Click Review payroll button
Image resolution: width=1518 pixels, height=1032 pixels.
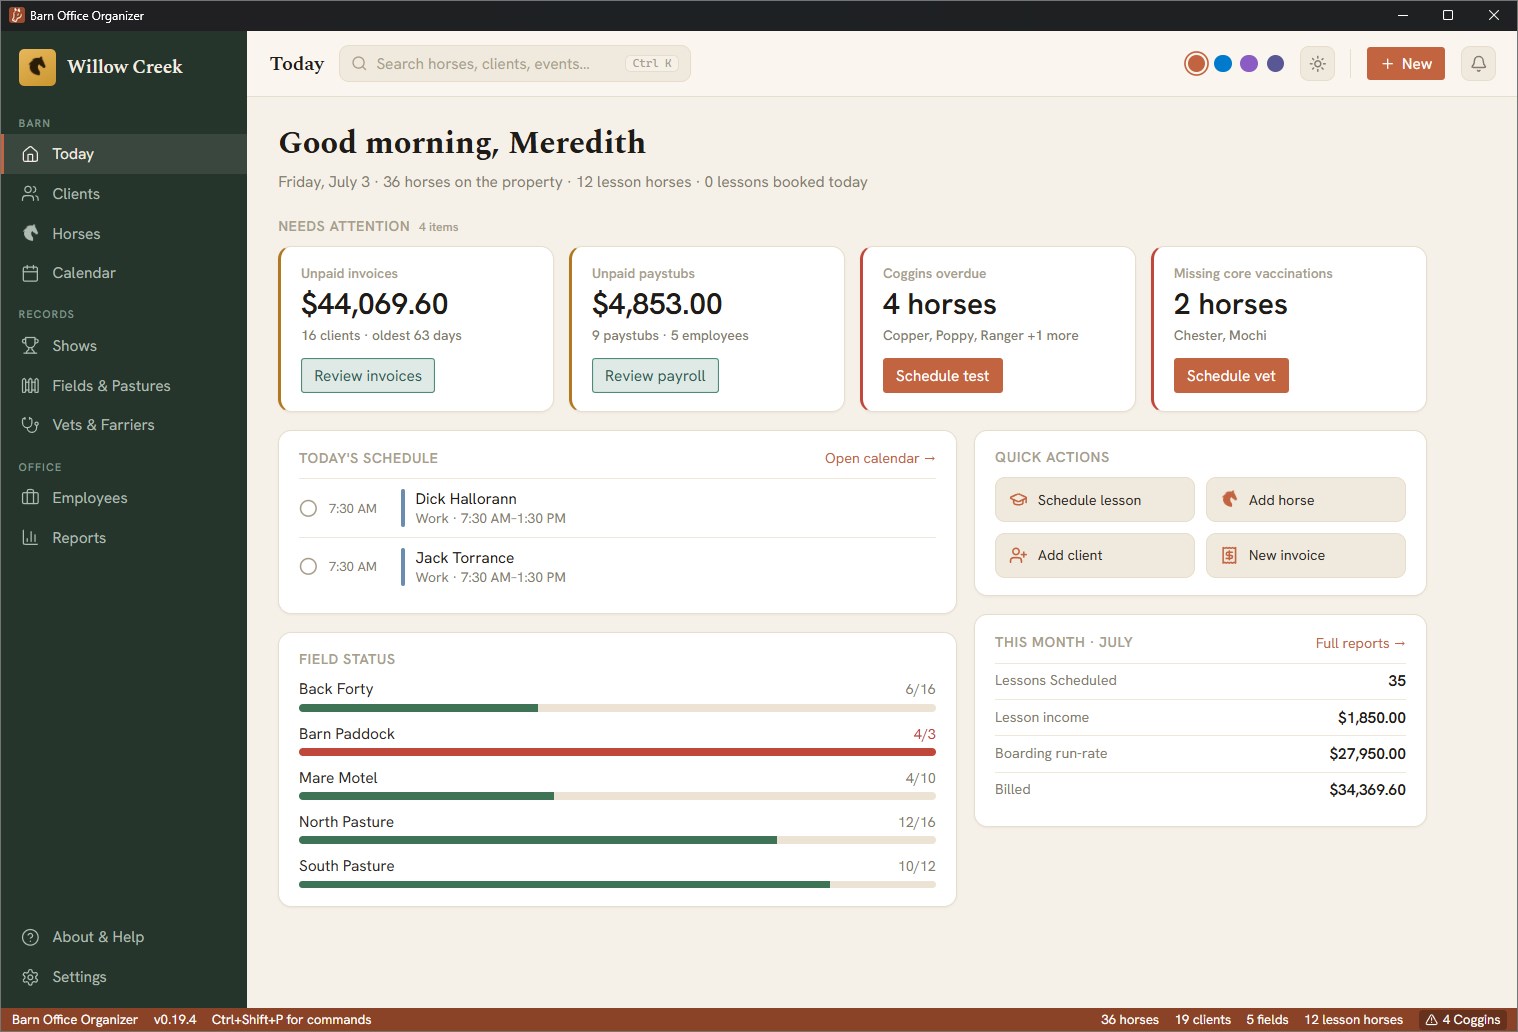[655, 376]
